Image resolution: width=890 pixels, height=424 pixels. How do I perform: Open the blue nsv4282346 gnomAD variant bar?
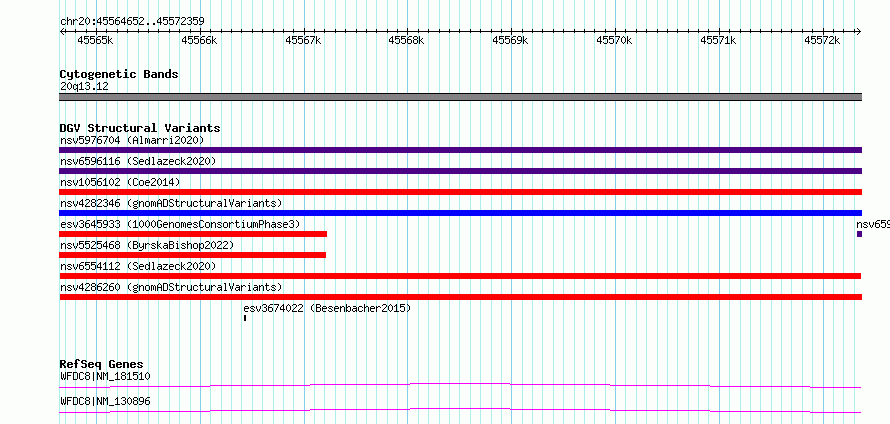pyautogui.click(x=460, y=213)
